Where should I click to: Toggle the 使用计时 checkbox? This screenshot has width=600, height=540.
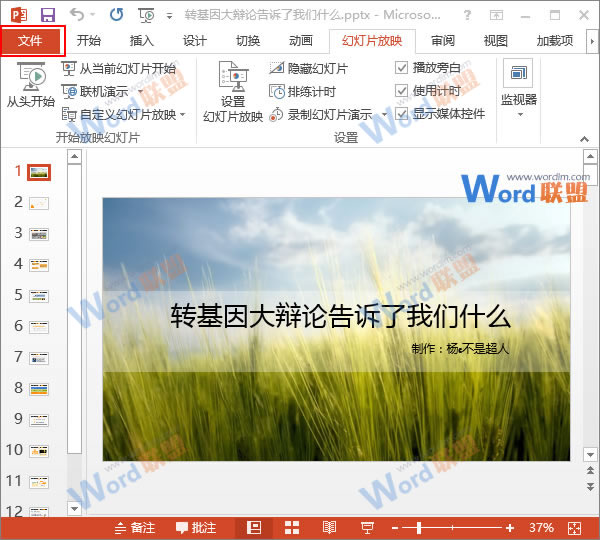point(401,91)
